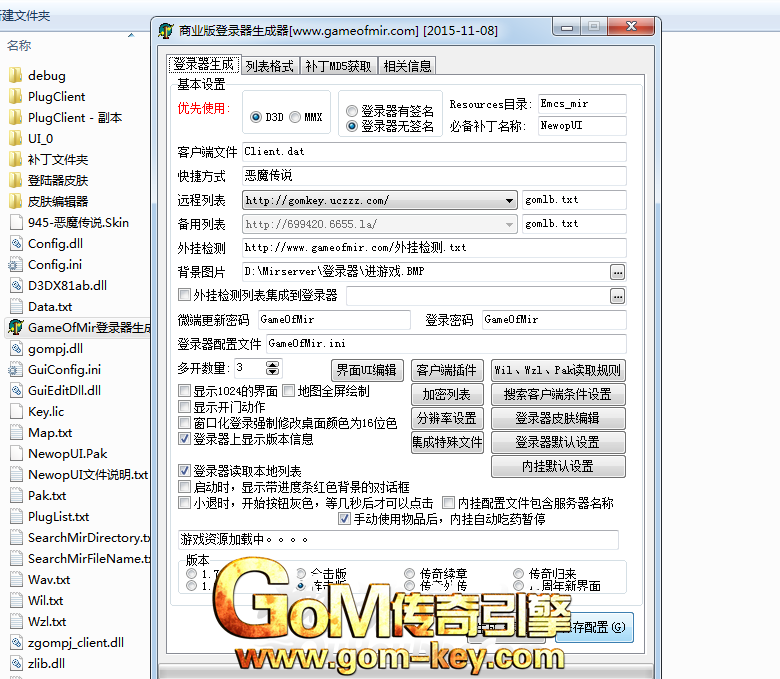Open 搜索客户端条件设置 button
Viewport: 780px width, 679px height.
558,394
